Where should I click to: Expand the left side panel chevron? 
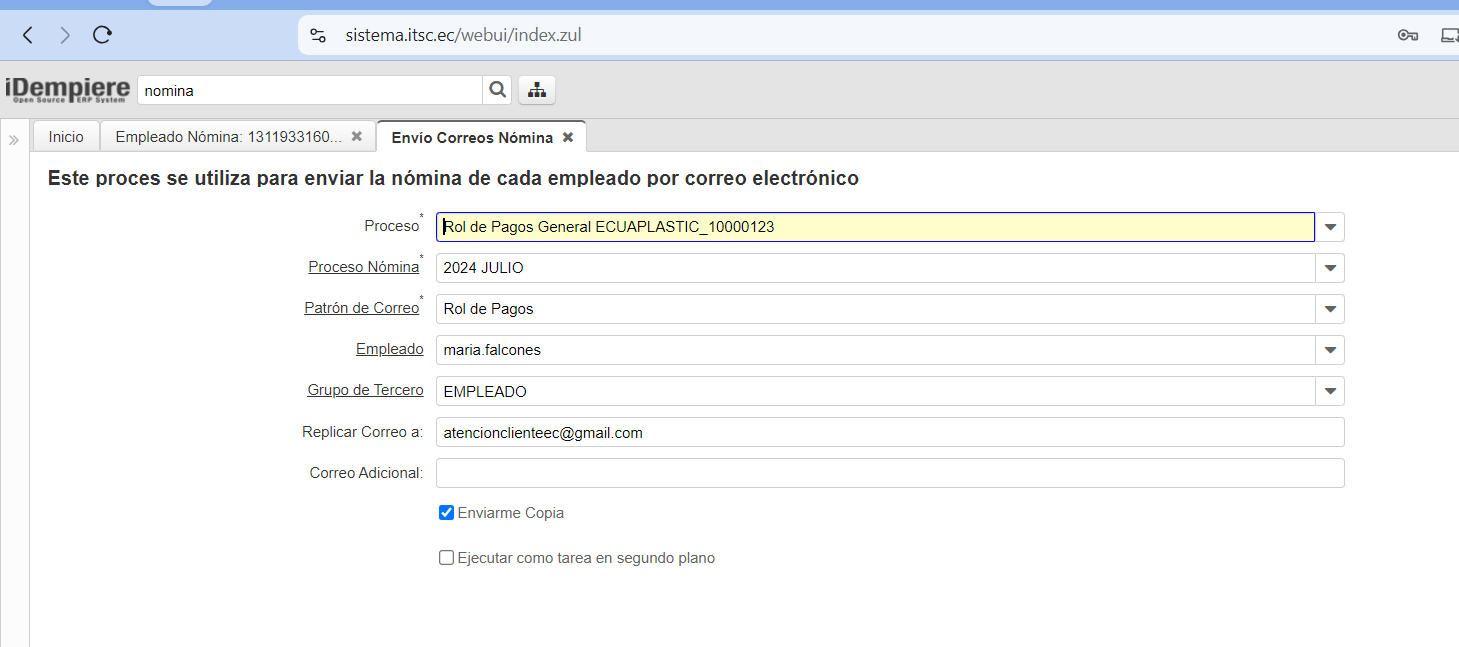[14, 140]
